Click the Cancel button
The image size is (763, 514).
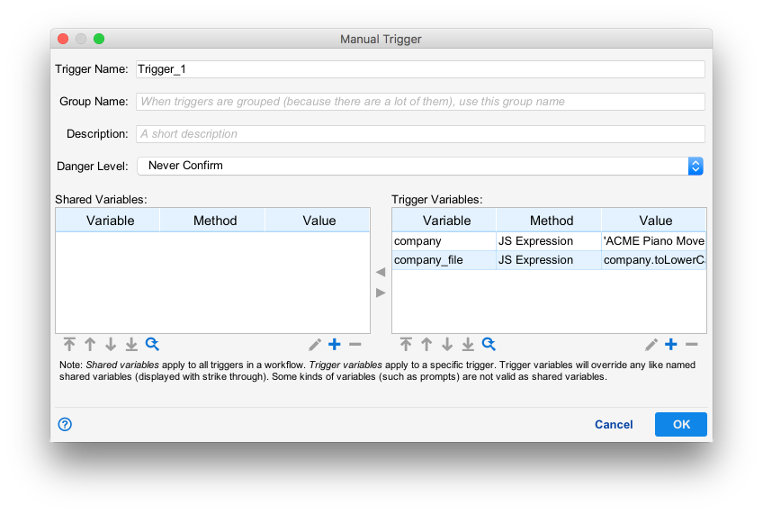coord(613,424)
